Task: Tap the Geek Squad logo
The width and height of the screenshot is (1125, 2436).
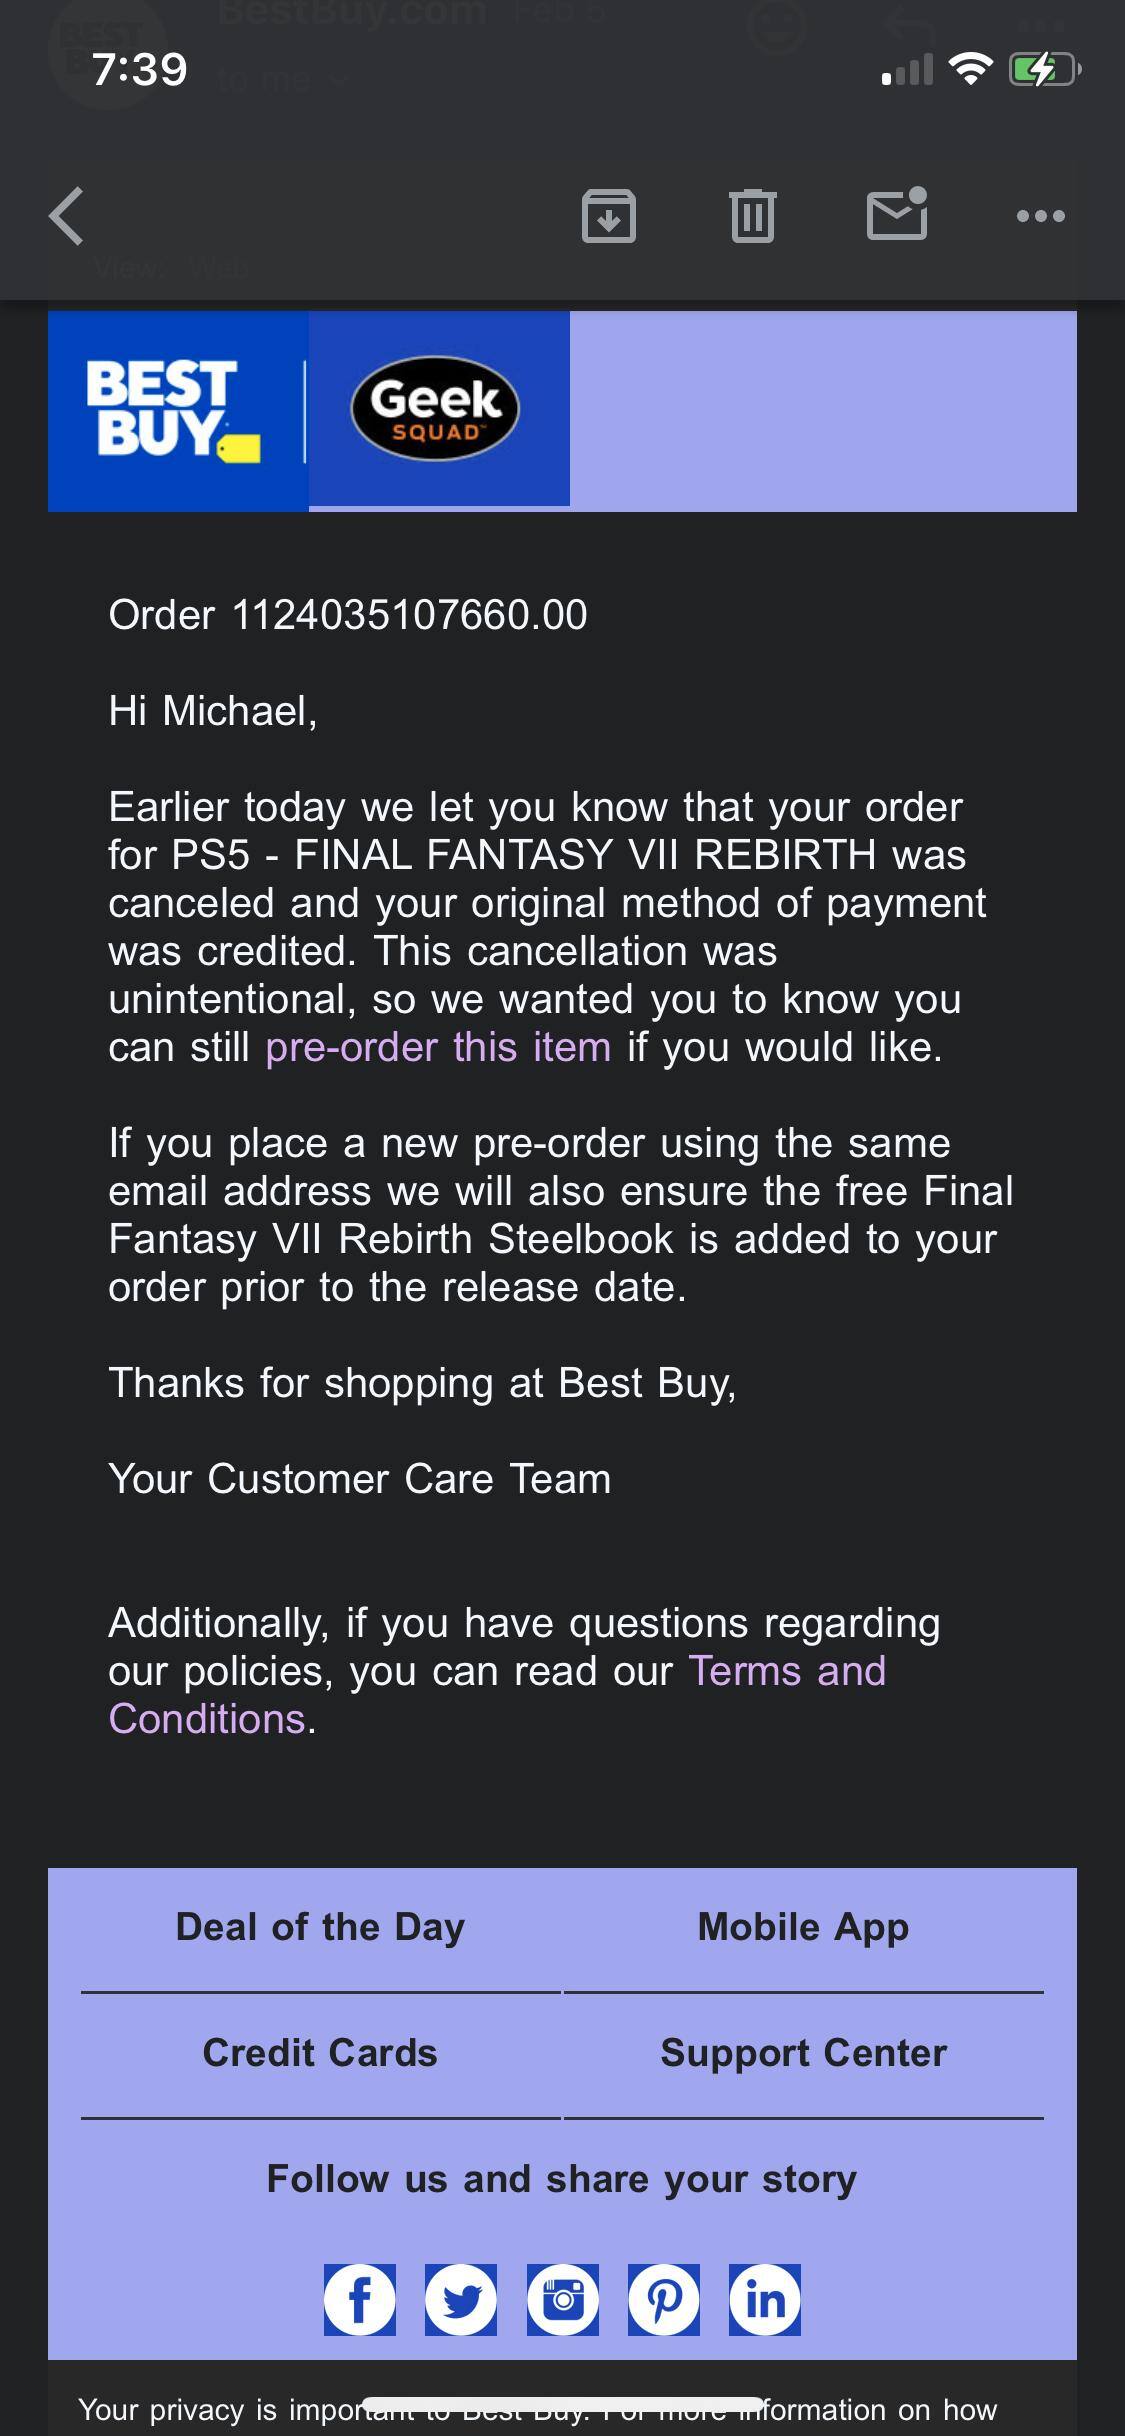Action: (437, 407)
